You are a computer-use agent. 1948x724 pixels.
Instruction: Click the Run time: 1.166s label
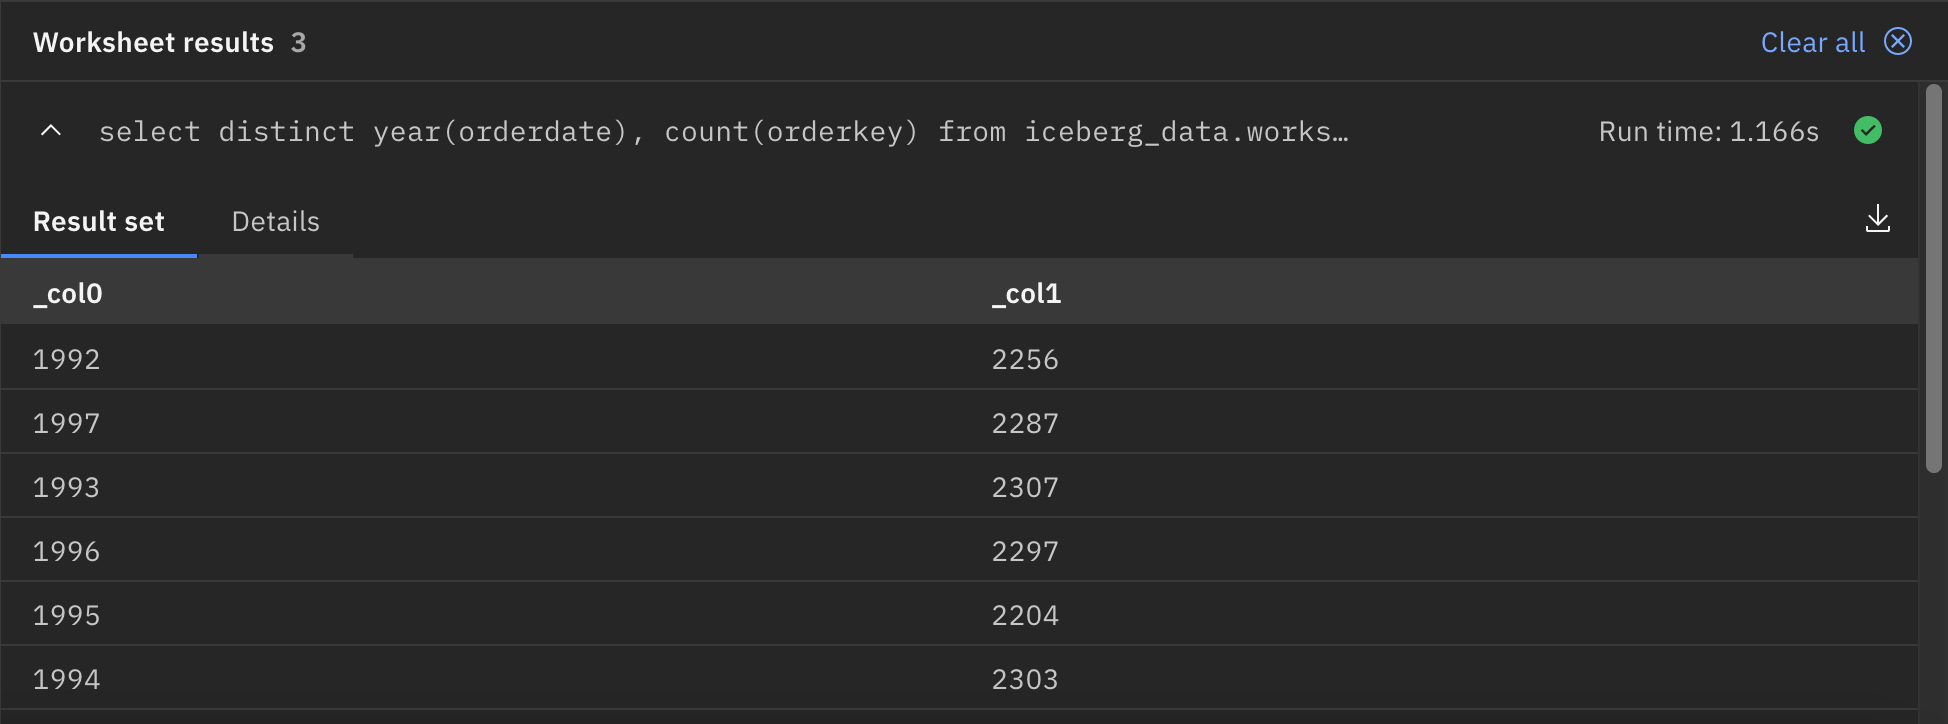pyautogui.click(x=1708, y=131)
